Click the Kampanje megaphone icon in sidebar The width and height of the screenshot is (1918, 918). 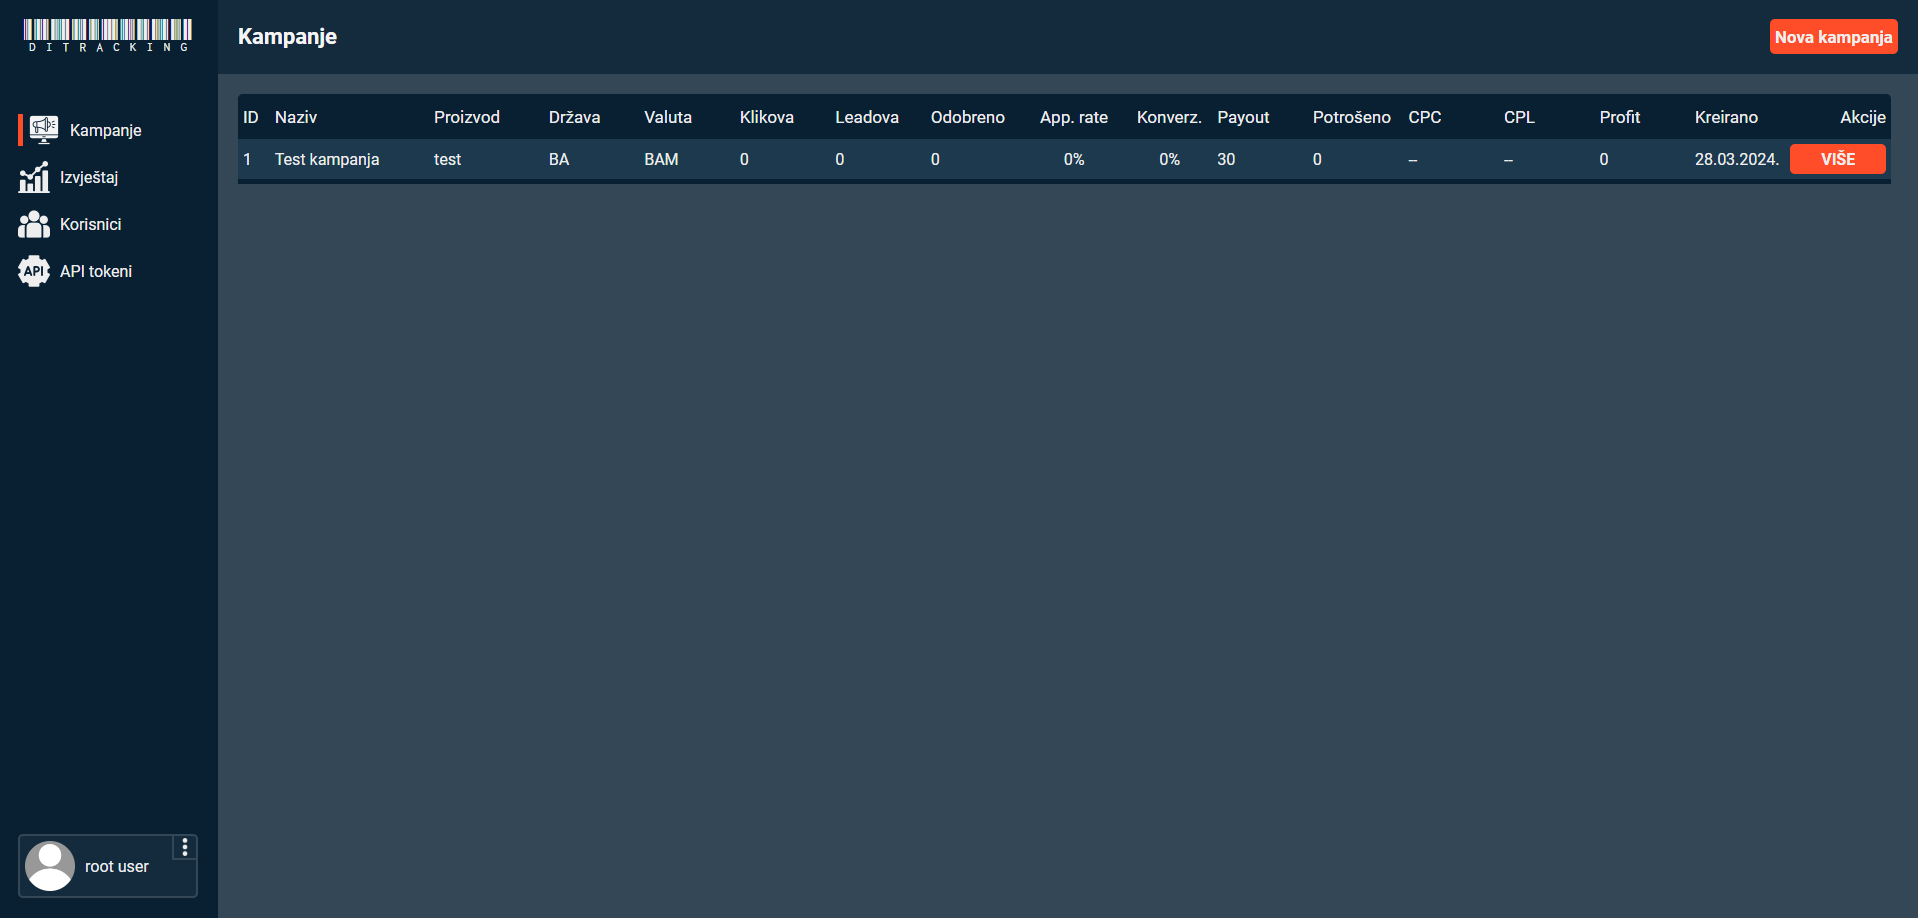[43, 130]
